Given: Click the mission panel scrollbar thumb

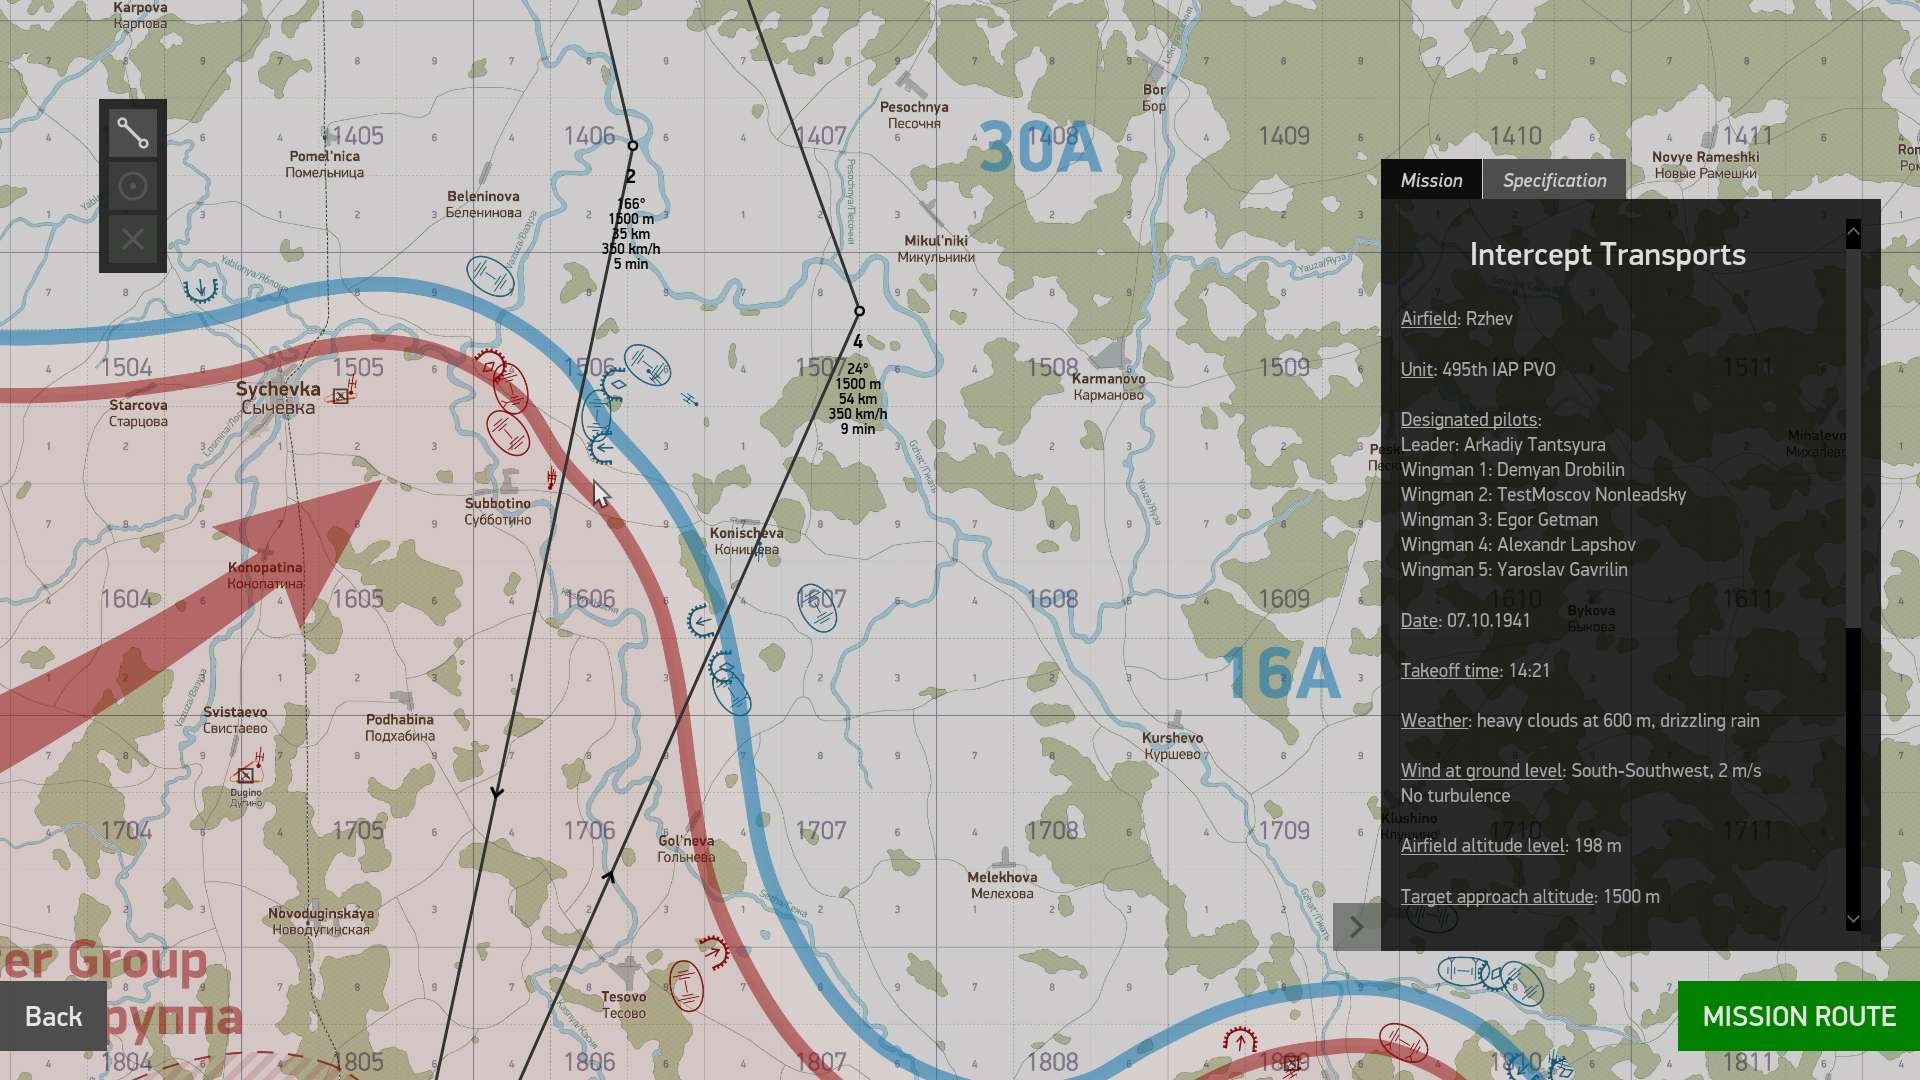Looking at the screenshot, I should [1853, 438].
